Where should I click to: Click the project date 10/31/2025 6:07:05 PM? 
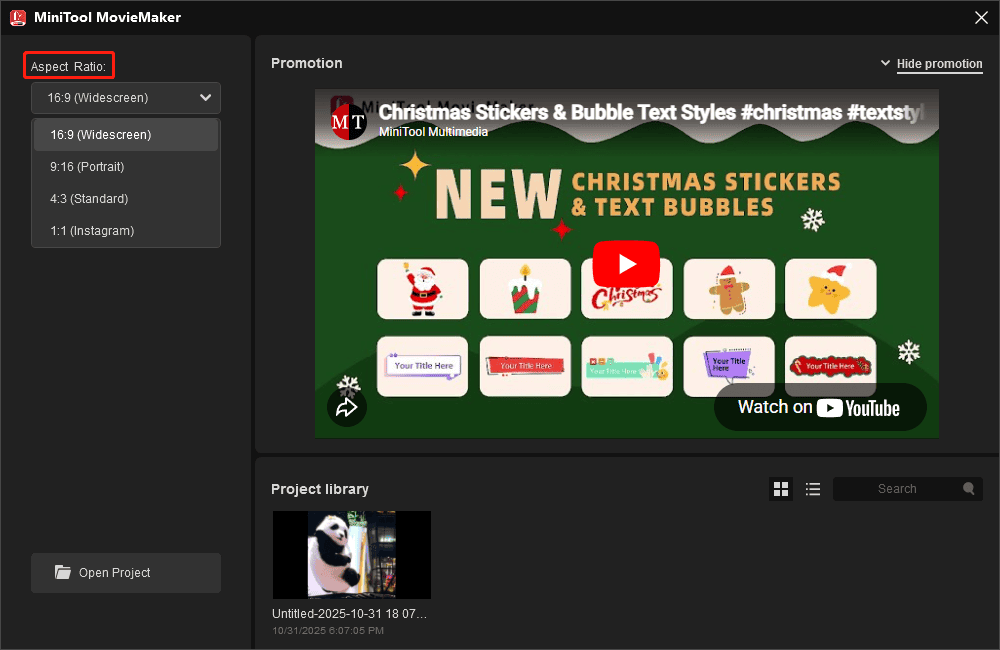click(x=328, y=630)
